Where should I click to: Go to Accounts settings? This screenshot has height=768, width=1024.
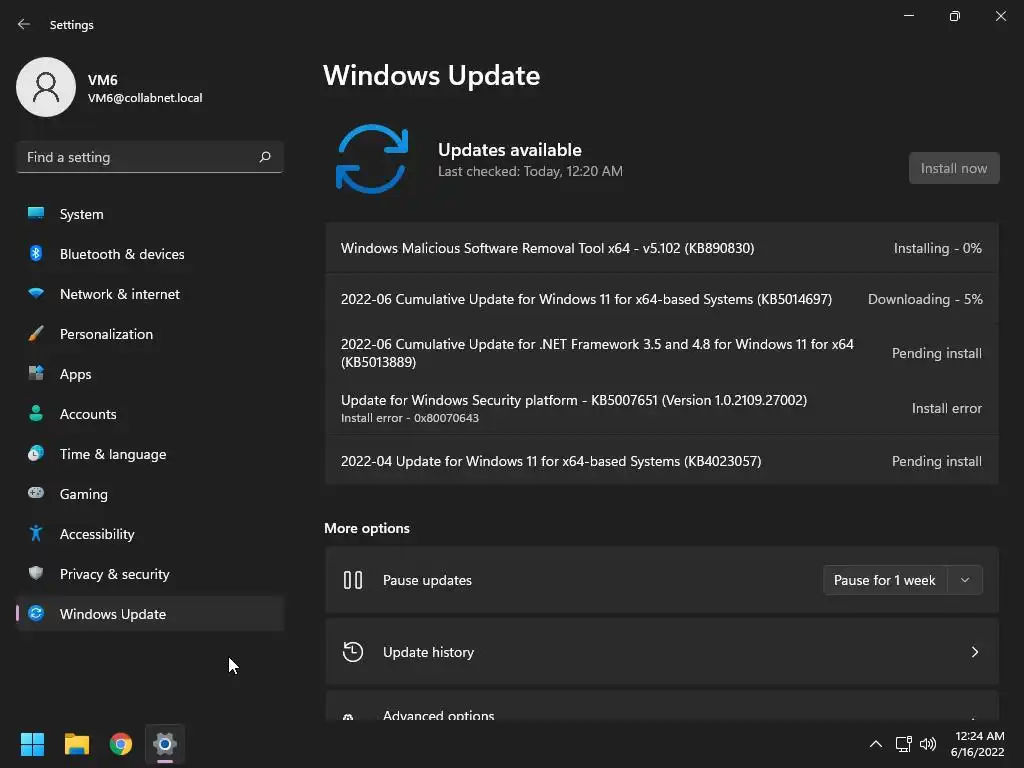coord(150,414)
